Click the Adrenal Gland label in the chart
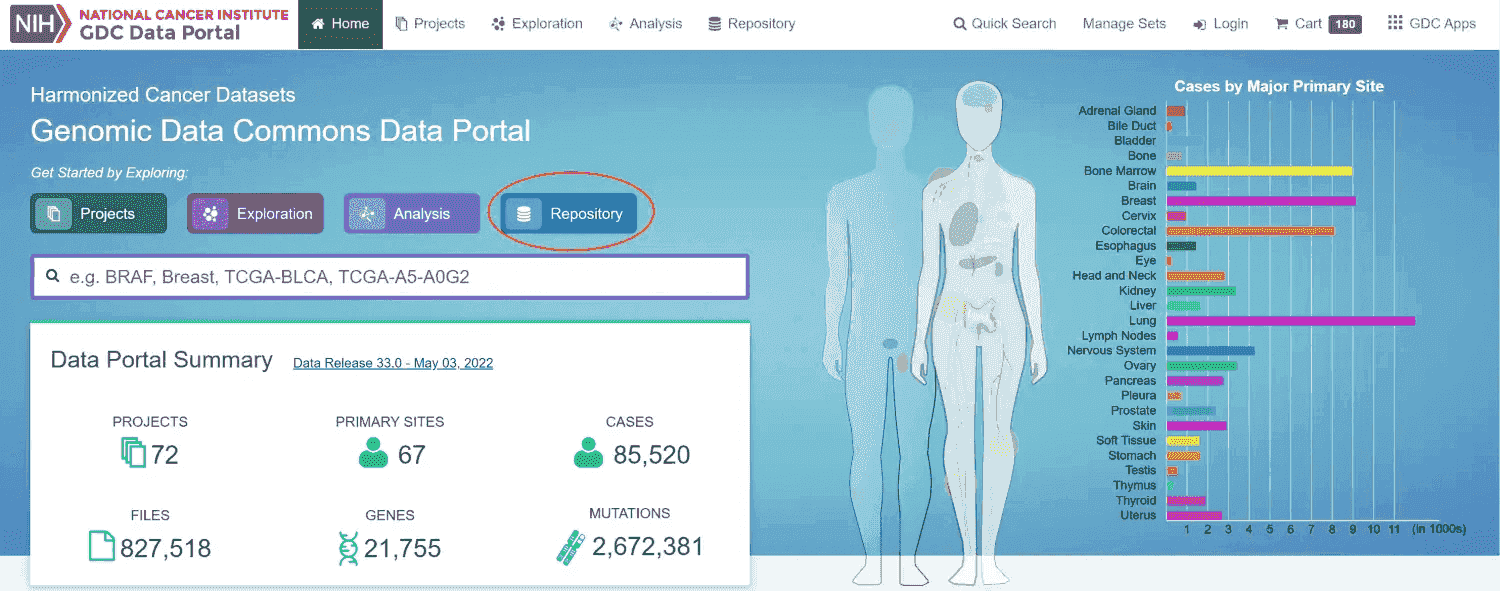 (x=1117, y=111)
